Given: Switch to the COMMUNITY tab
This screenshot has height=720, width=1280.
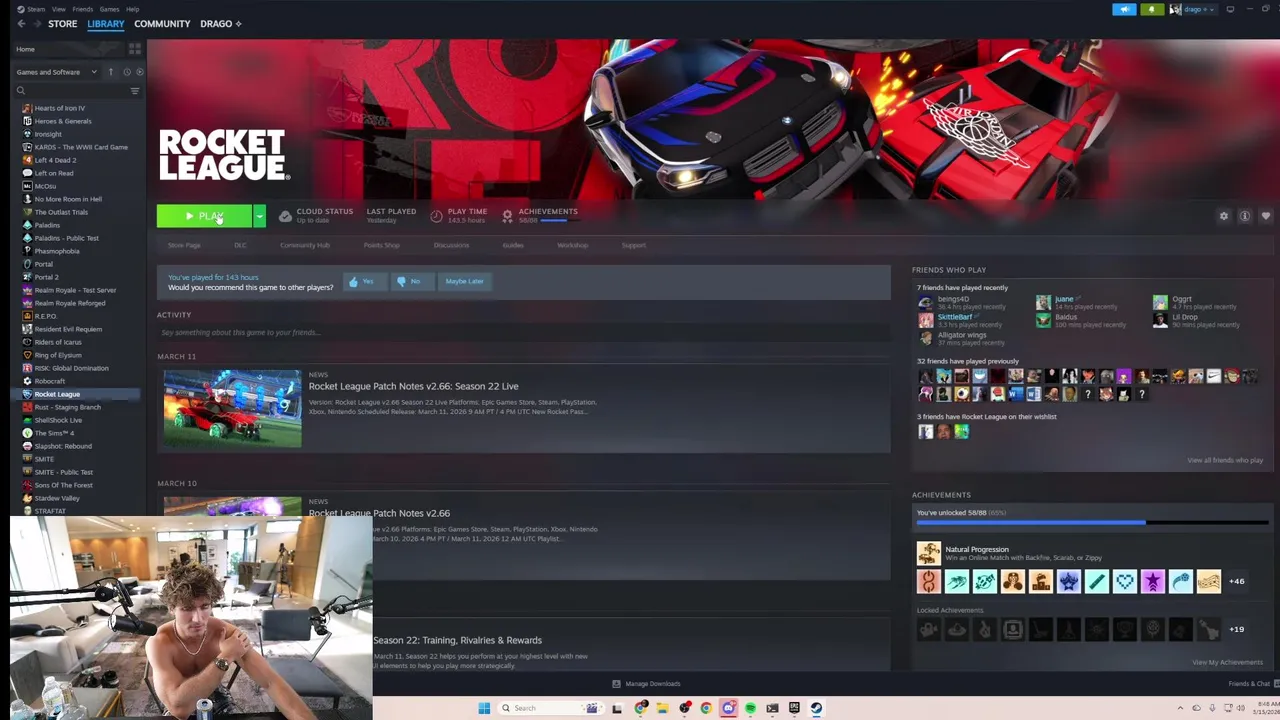Looking at the screenshot, I should click(162, 24).
